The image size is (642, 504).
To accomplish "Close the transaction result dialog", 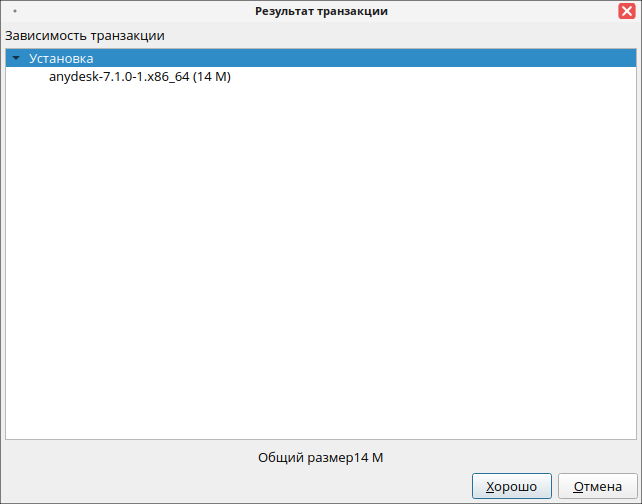I will click(x=626, y=11).
